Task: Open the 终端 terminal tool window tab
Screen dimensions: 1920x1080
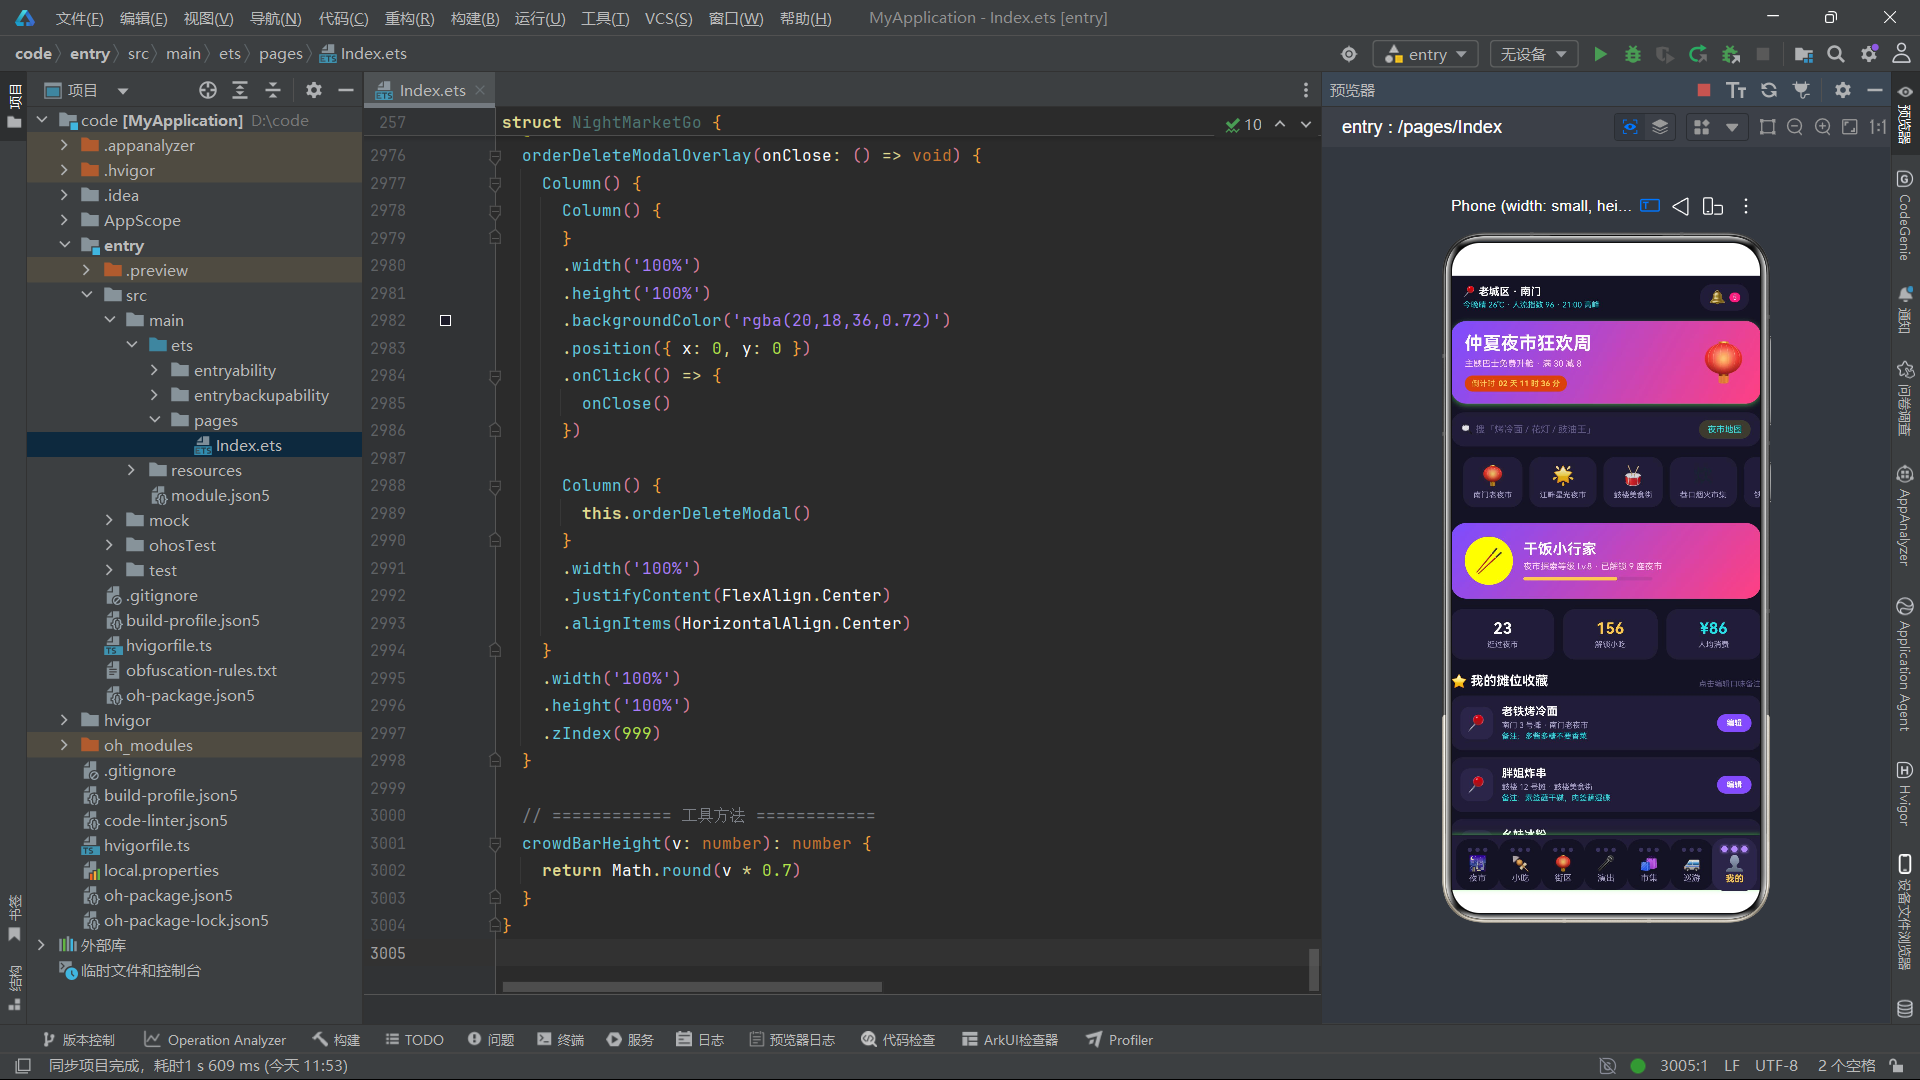Action: point(560,1040)
